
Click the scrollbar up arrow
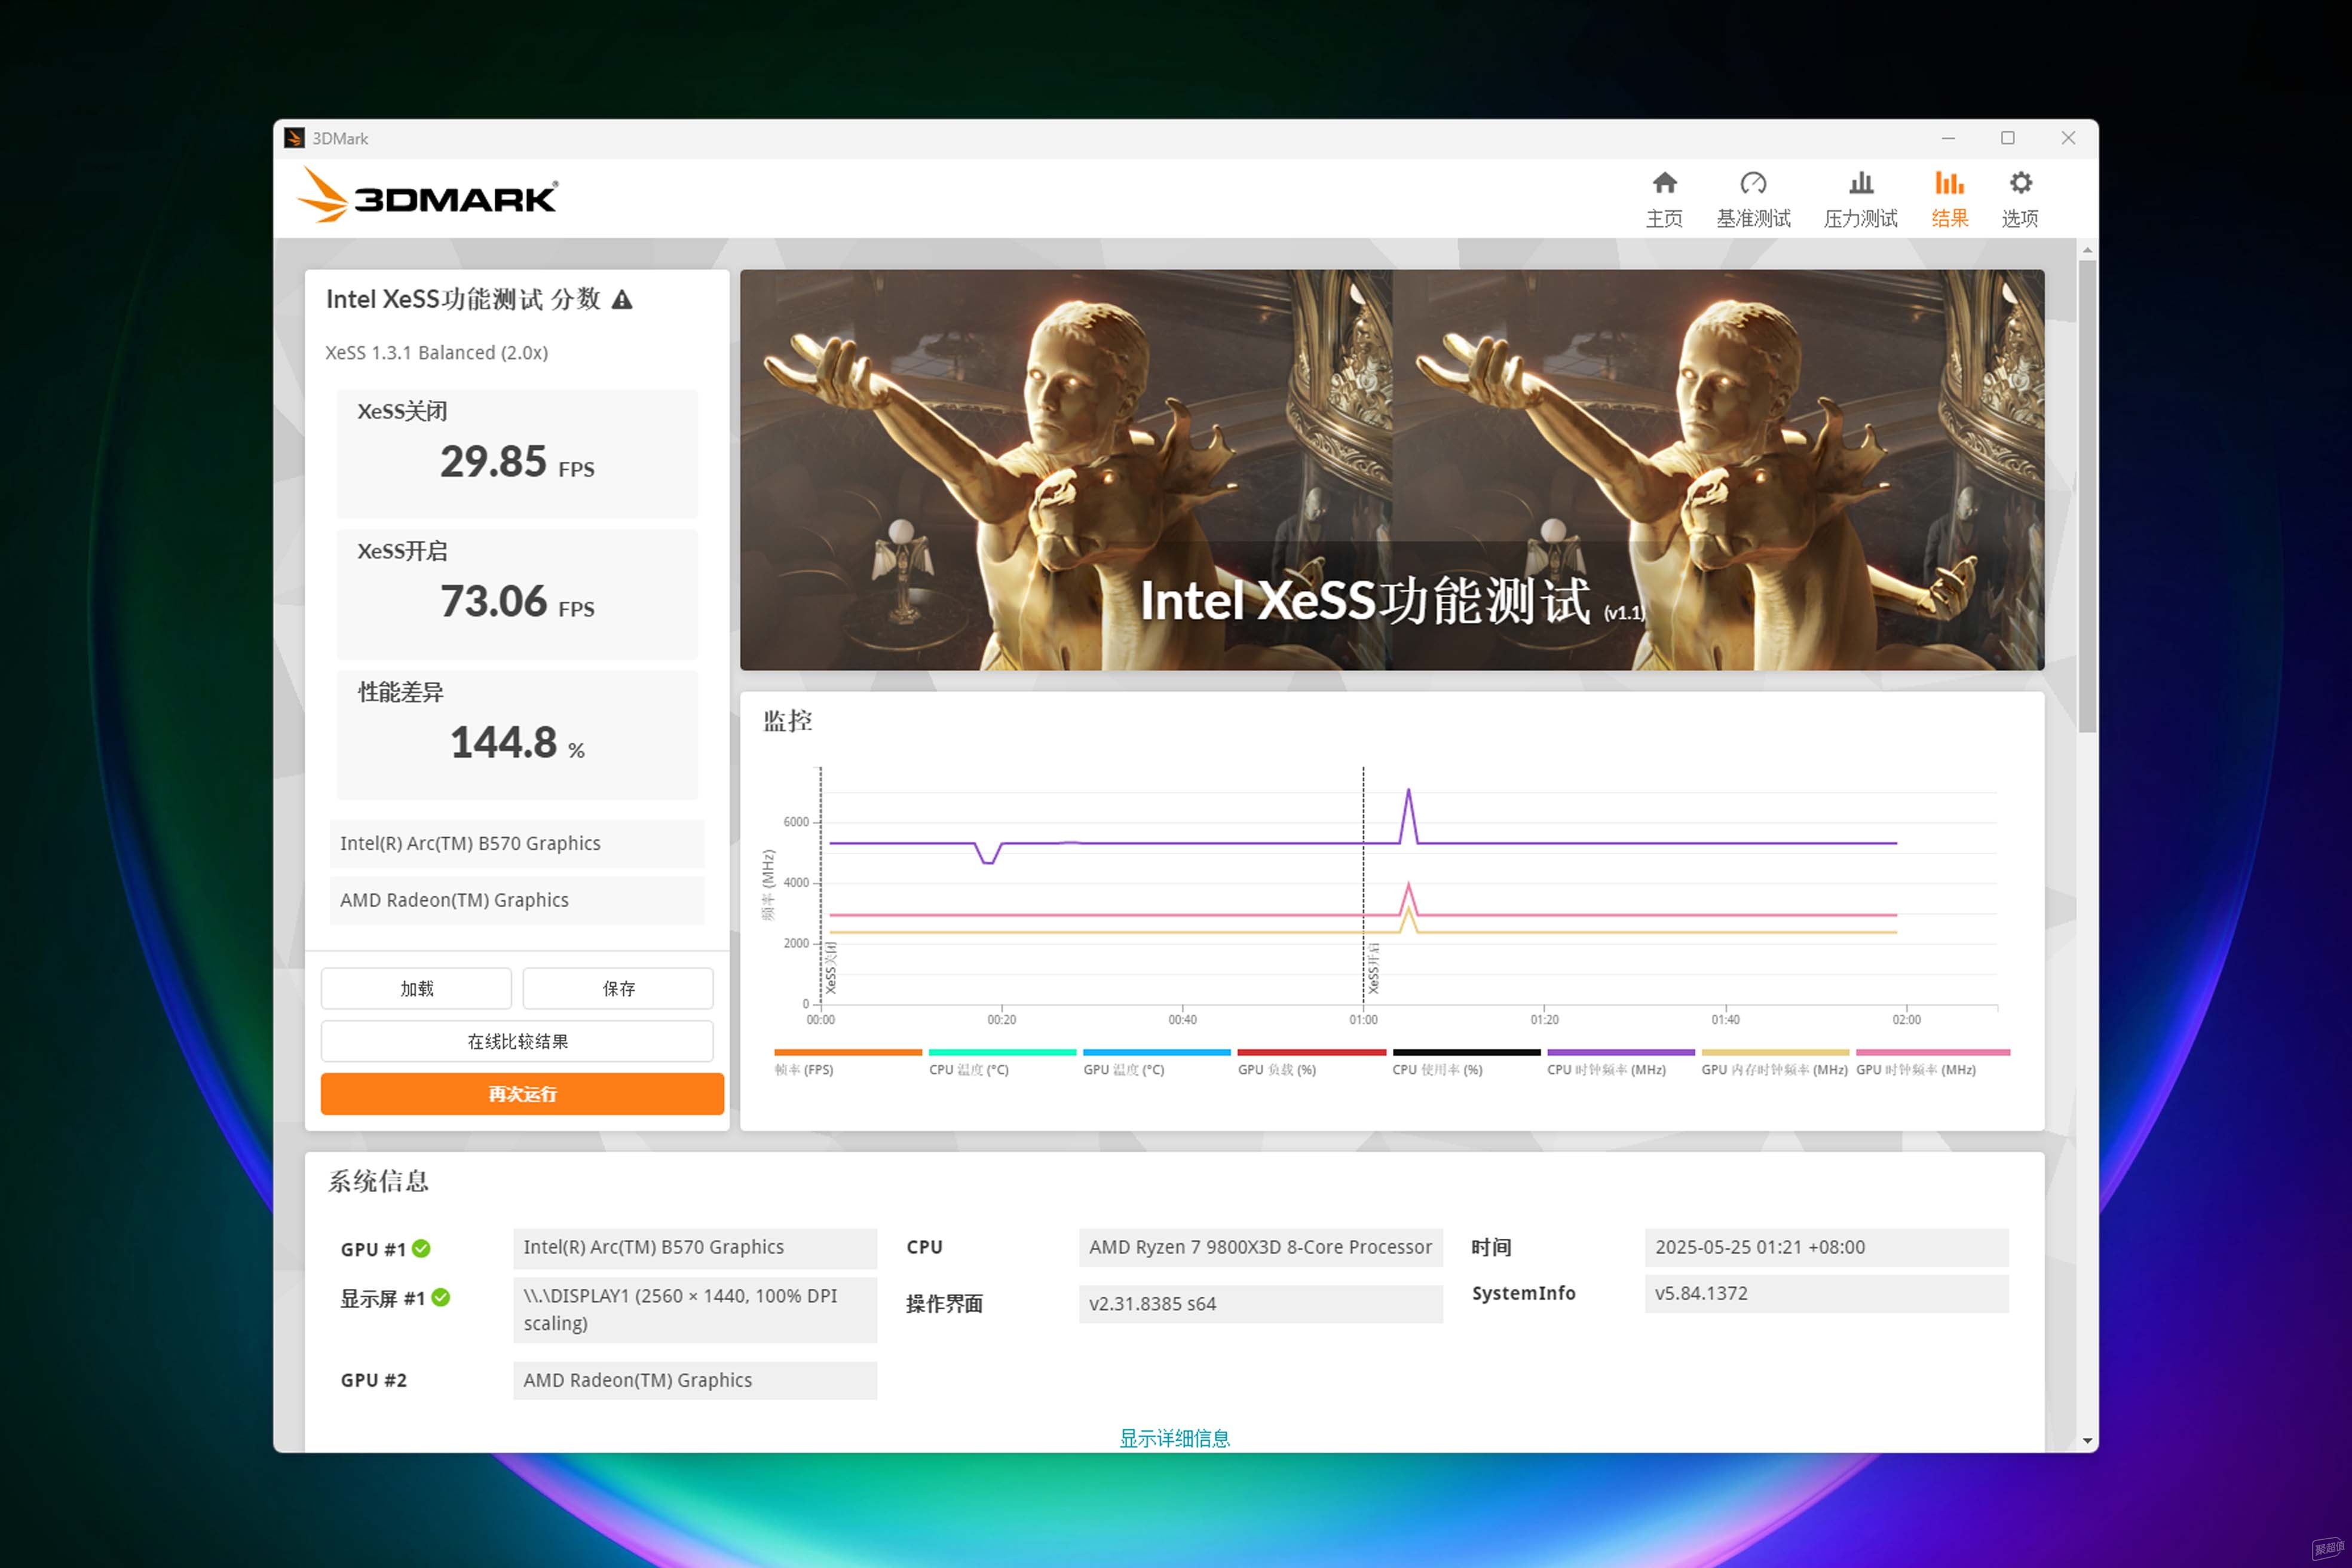click(x=2087, y=249)
